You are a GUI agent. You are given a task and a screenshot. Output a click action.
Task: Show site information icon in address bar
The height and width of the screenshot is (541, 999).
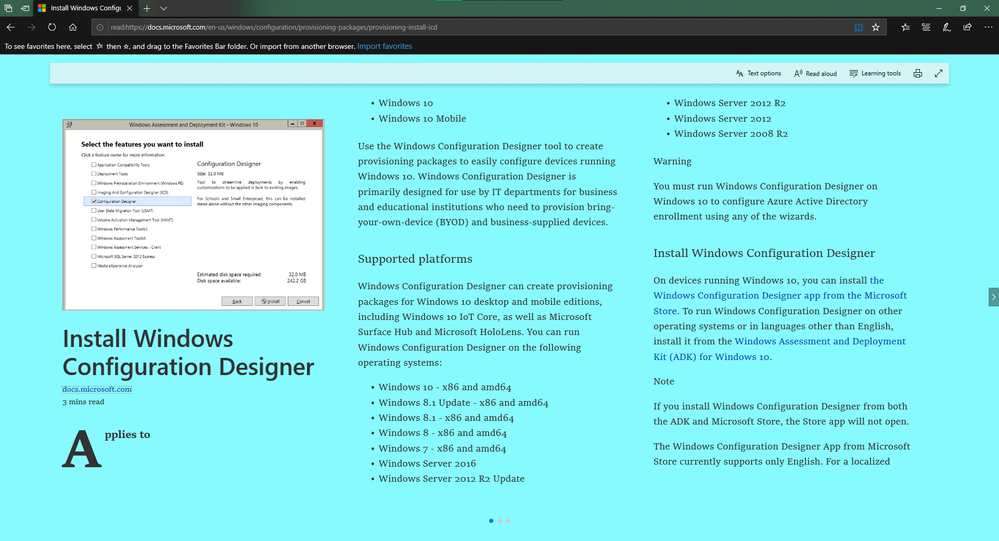[x=99, y=27]
